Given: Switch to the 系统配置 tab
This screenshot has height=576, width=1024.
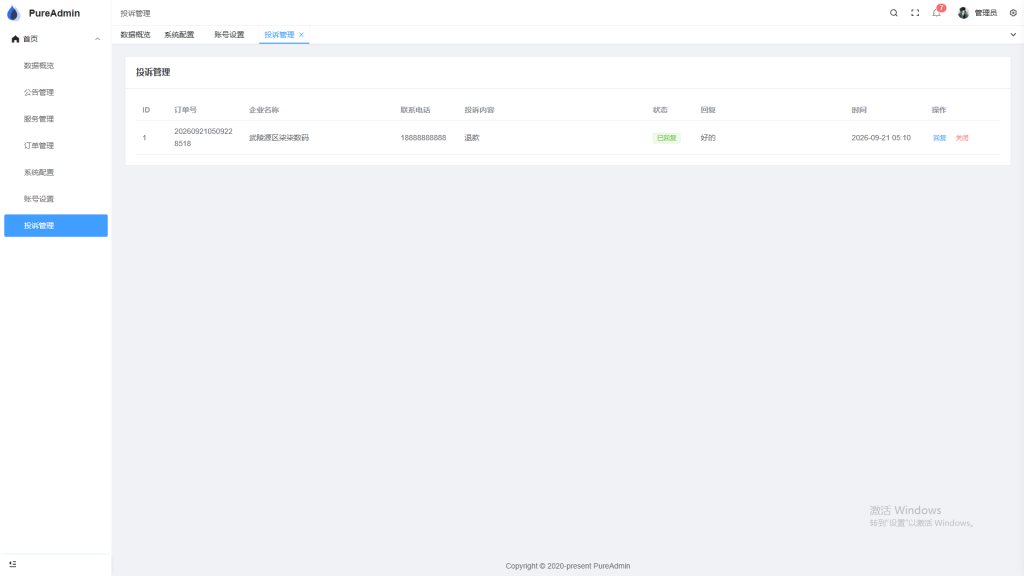Looking at the screenshot, I should coord(179,35).
